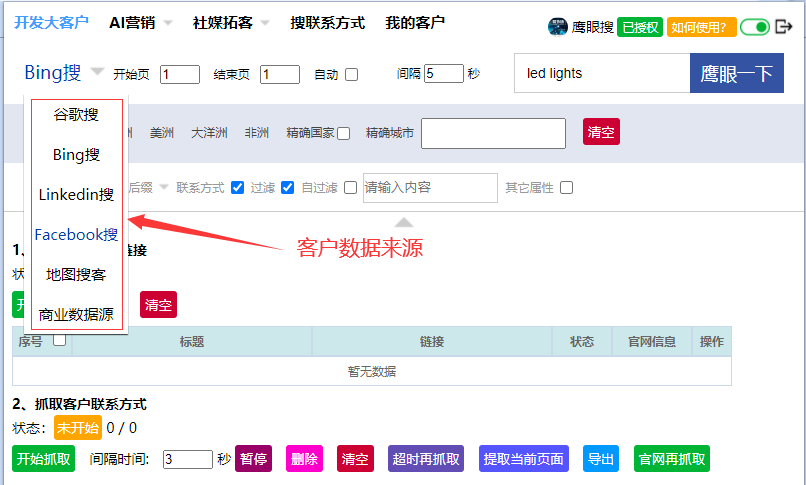Click the 鹰眼搜 avatar logo
Viewport: 806px width, 485px height.
pyautogui.click(x=557, y=27)
